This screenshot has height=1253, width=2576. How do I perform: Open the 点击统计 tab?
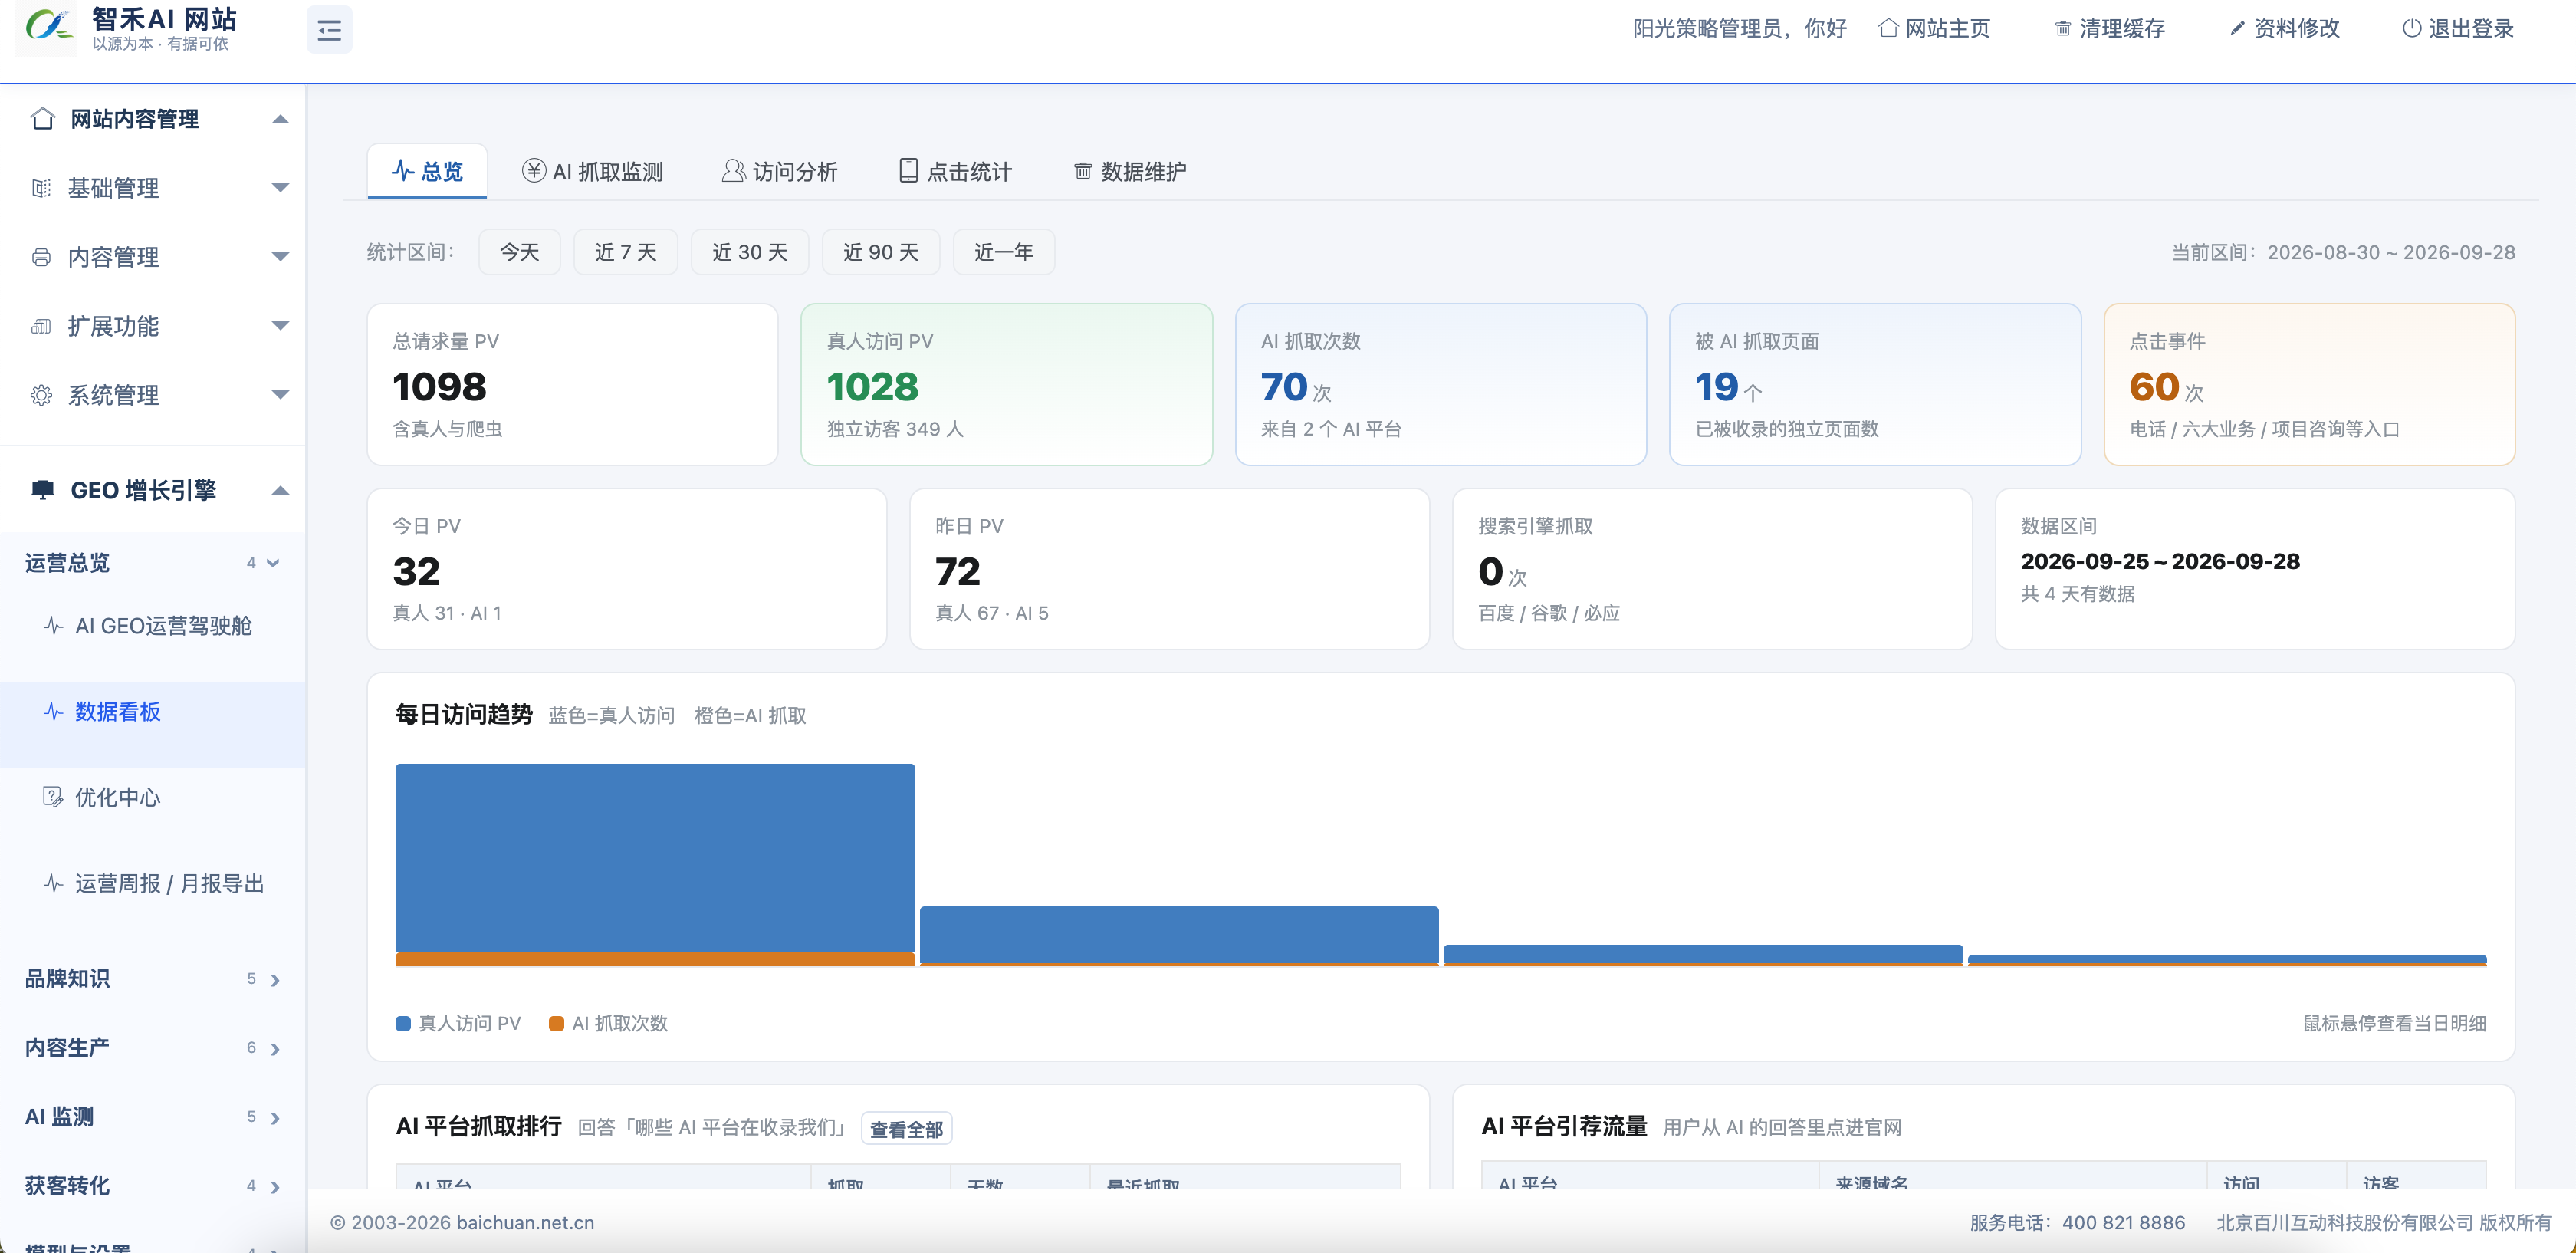[955, 171]
